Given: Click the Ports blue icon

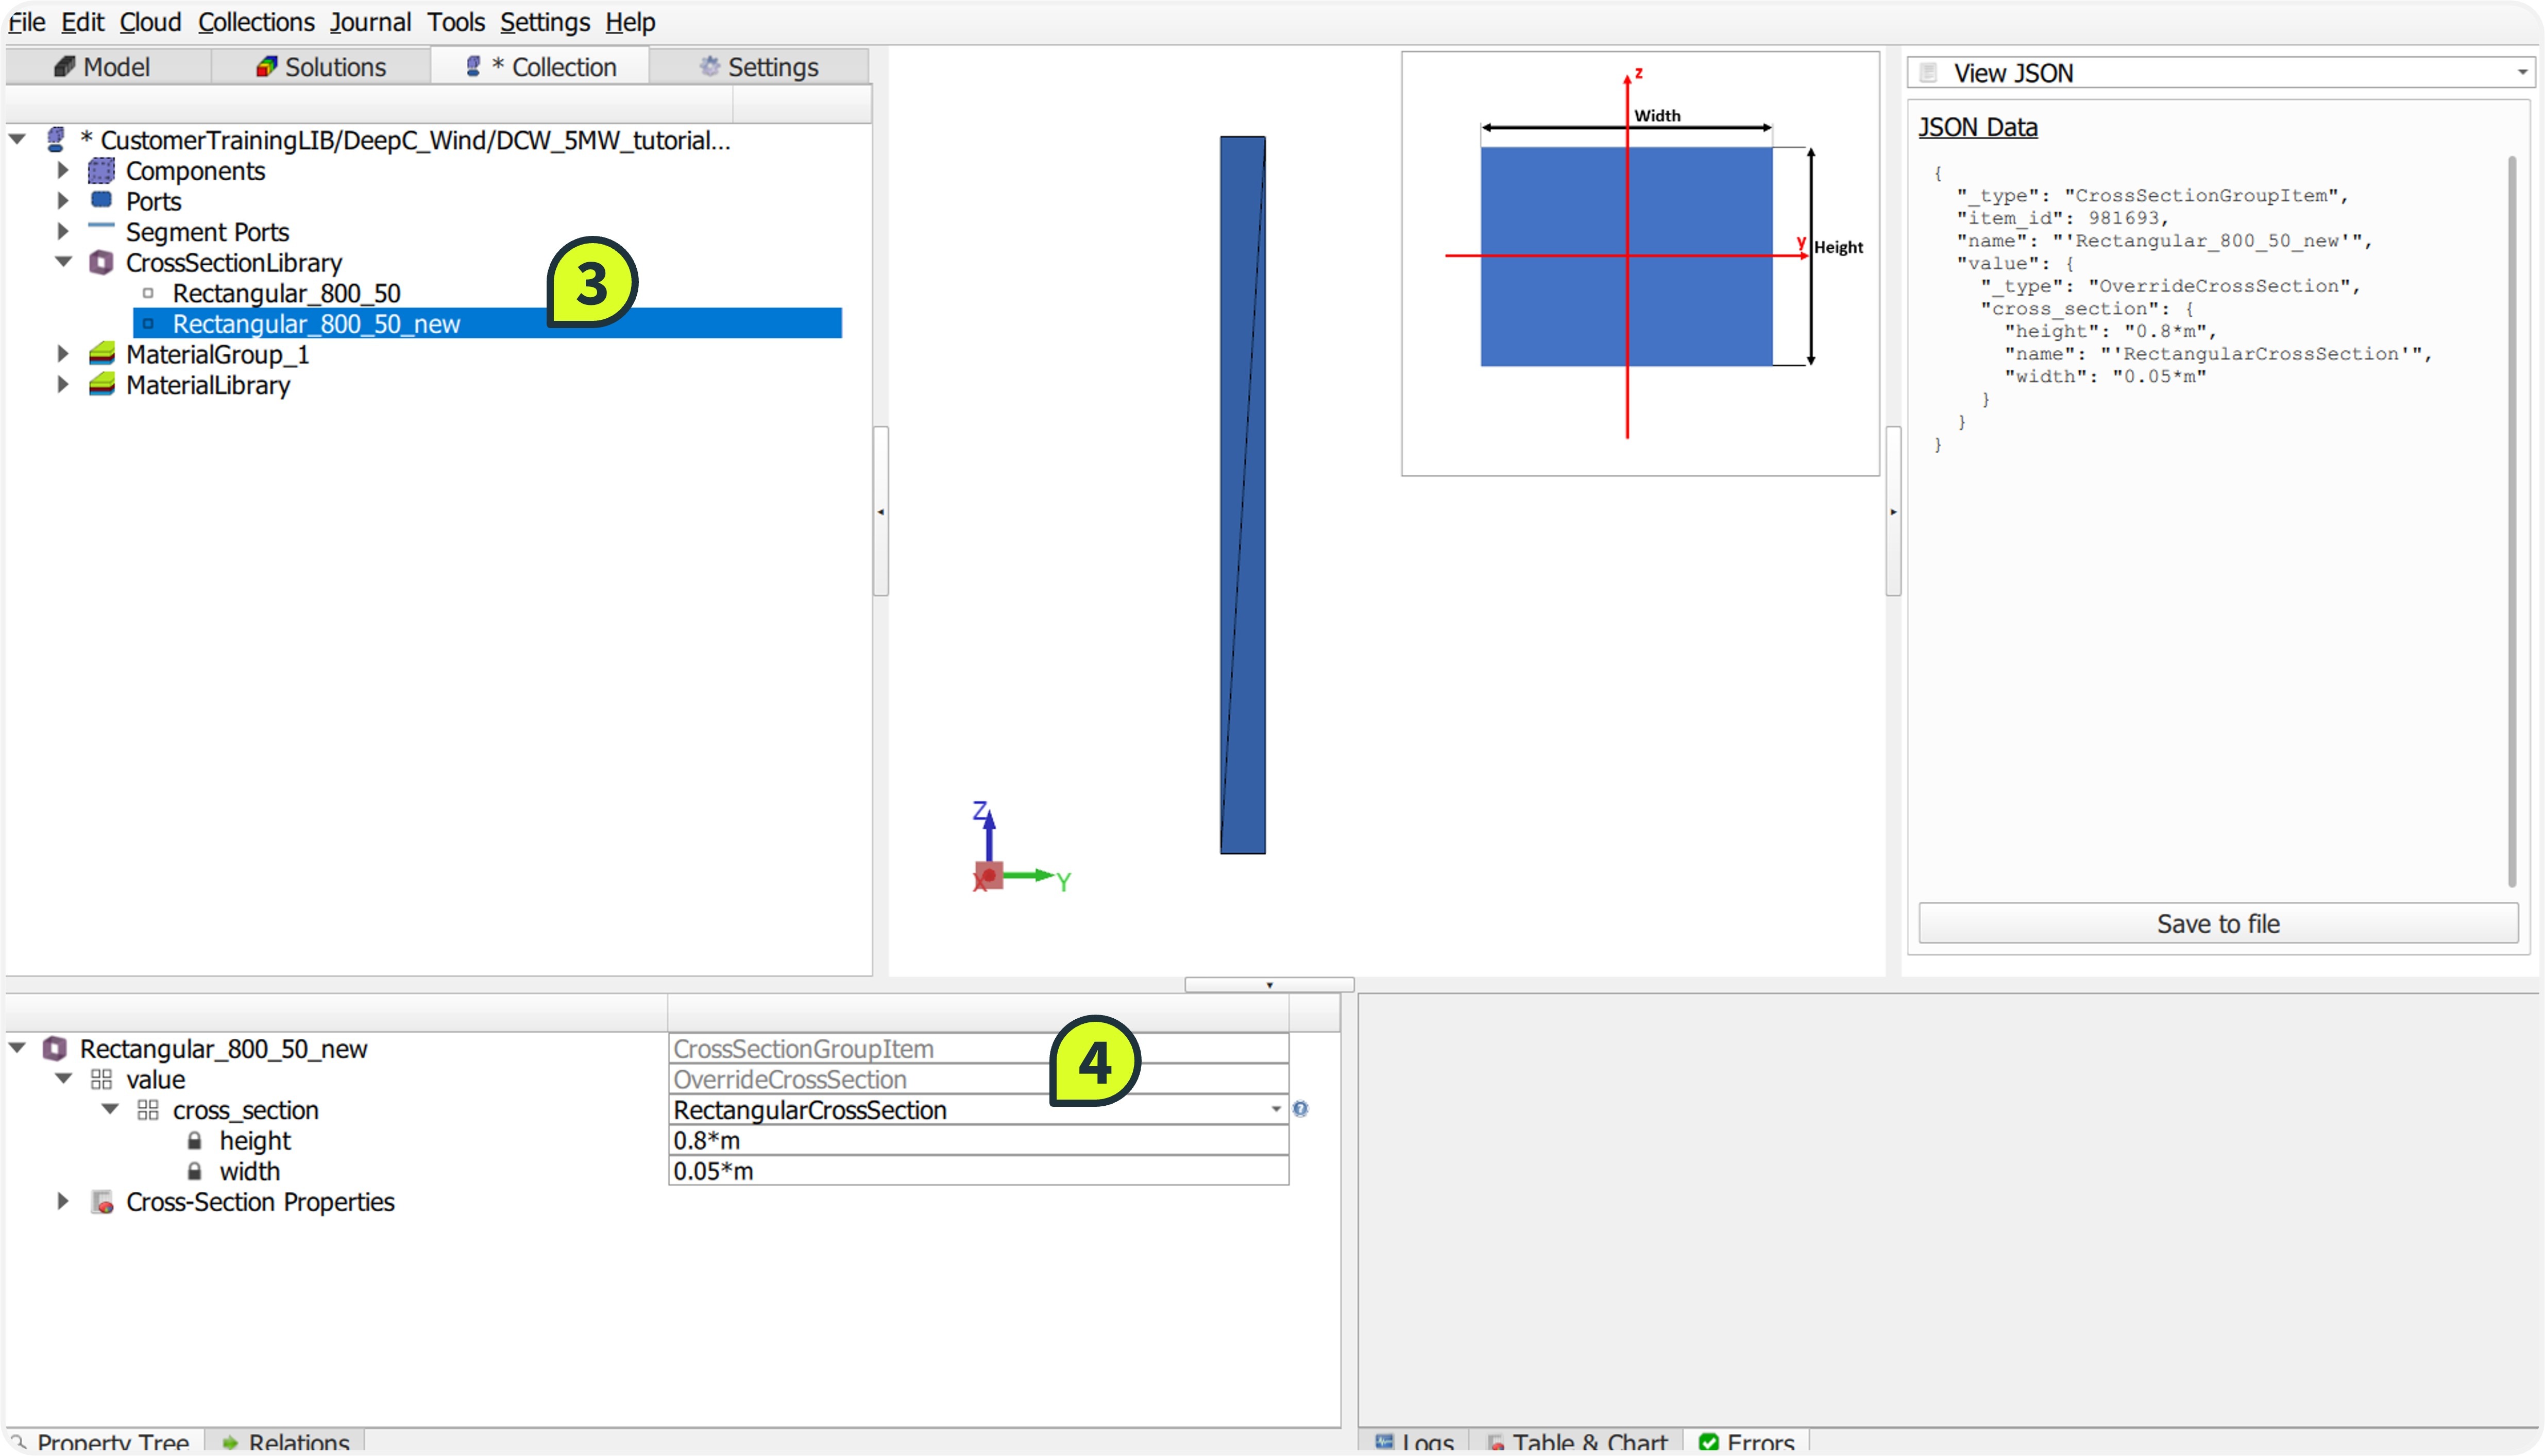Looking at the screenshot, I should coord(101,199).
